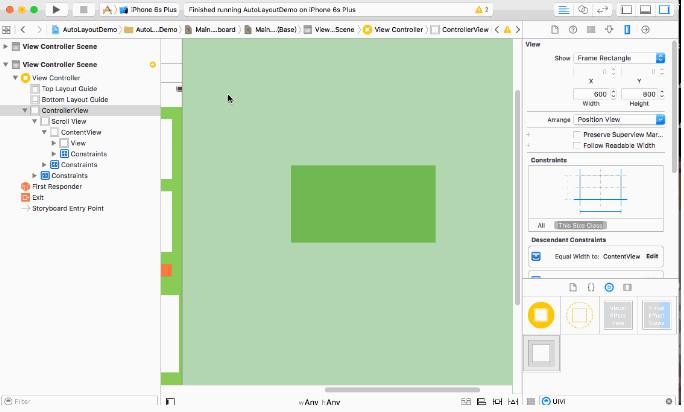Collapse the Scroll View tree item

[x=33, y=121]
